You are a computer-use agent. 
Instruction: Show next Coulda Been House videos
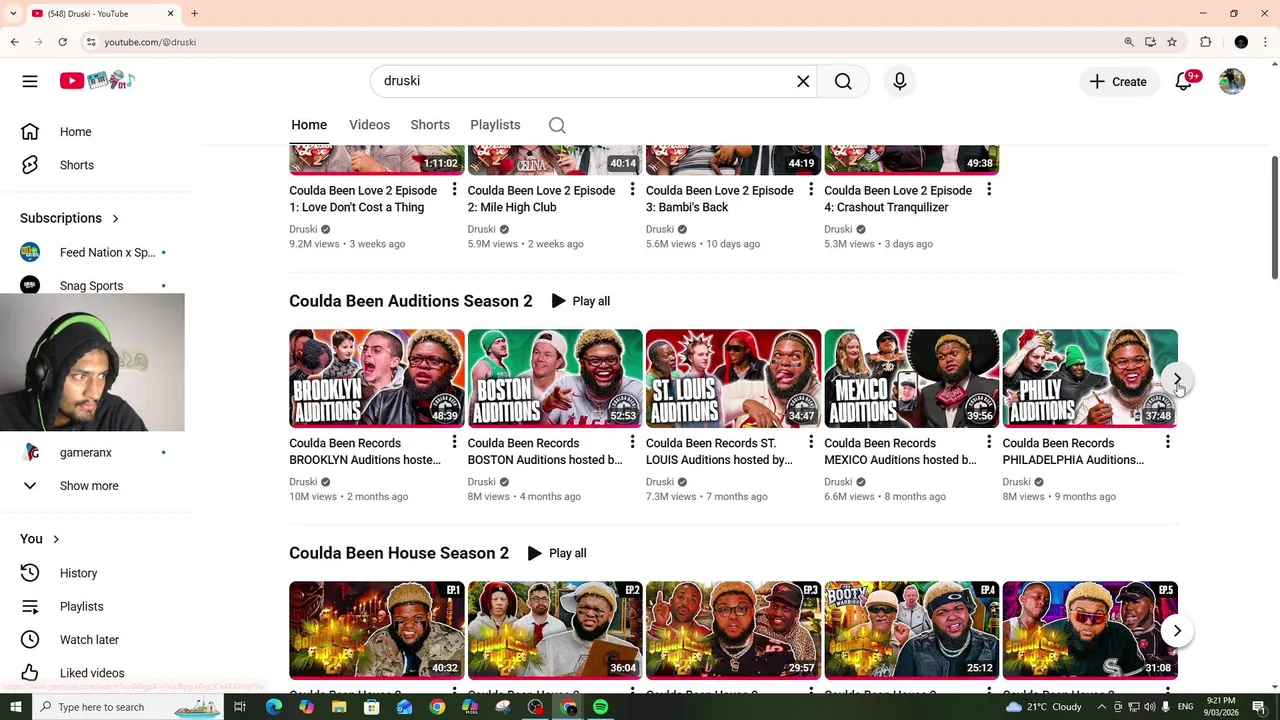tap(1177, 631)
